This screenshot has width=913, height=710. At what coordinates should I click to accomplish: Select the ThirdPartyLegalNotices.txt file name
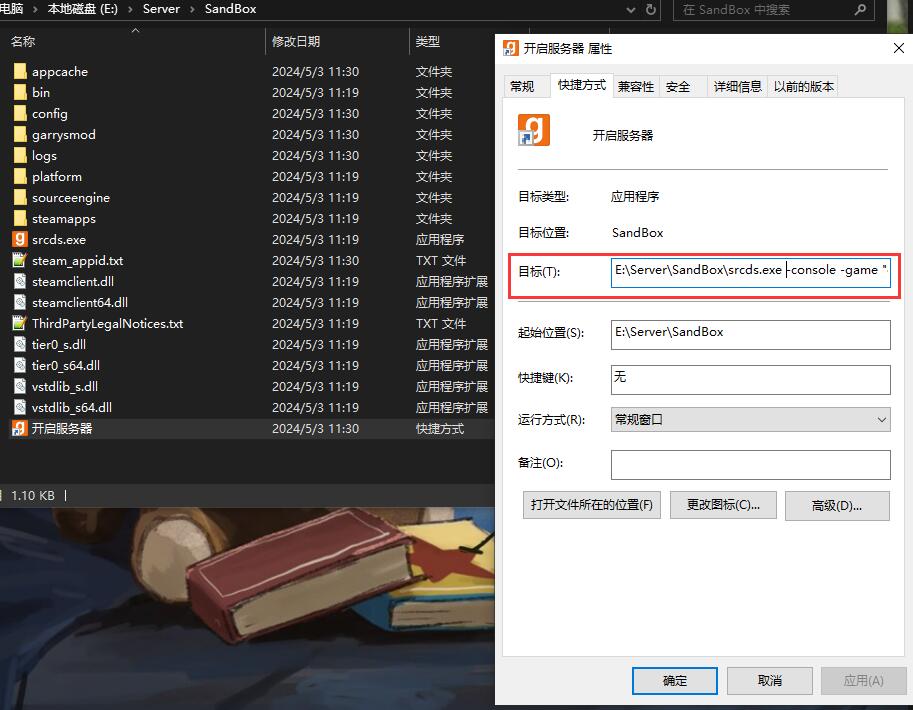click(x=108, y=323)
